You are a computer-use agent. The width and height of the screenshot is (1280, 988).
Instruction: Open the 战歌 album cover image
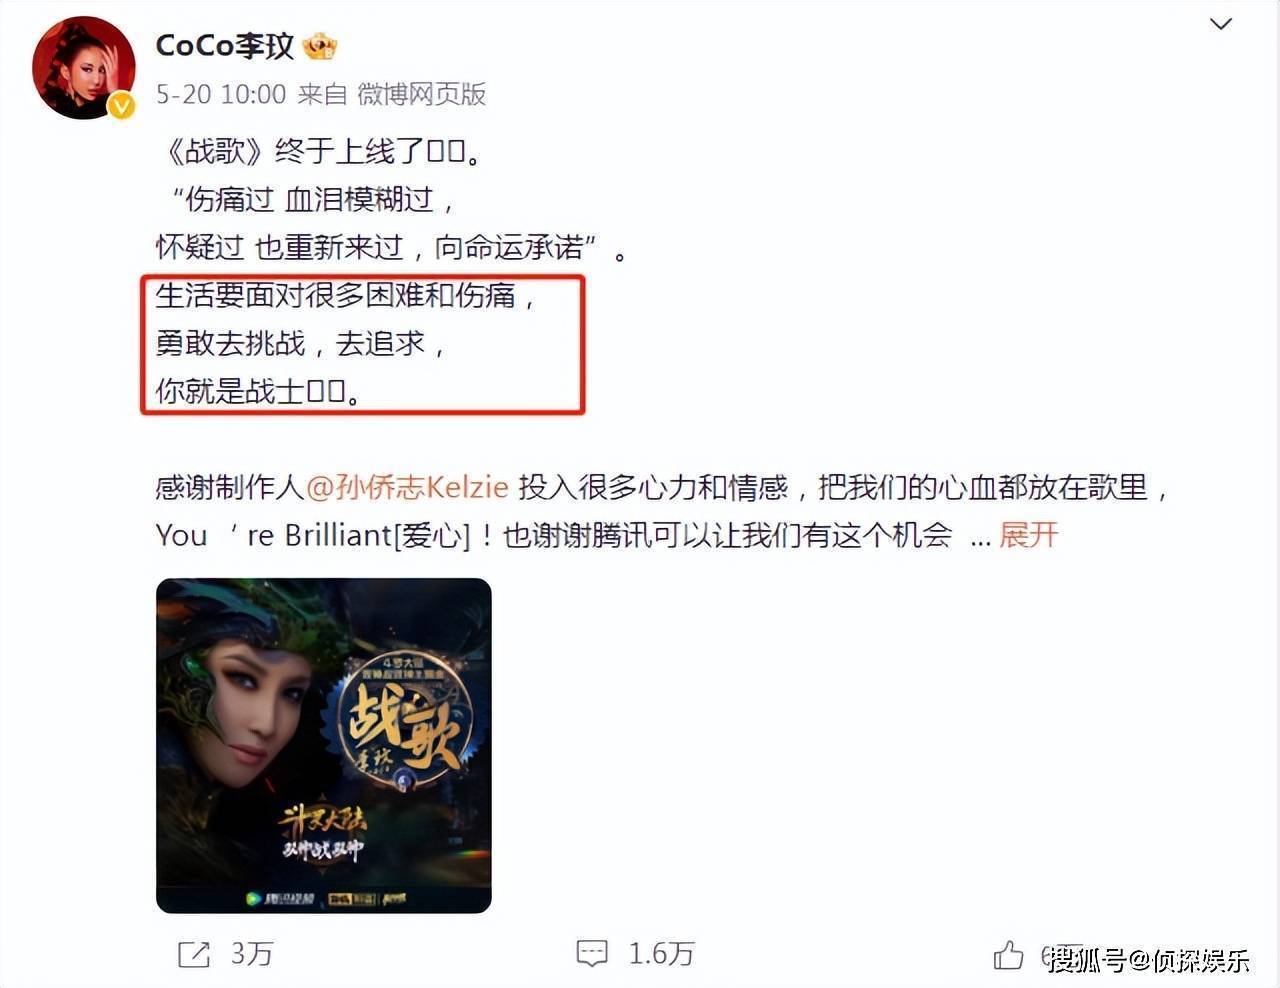point(324,745)
